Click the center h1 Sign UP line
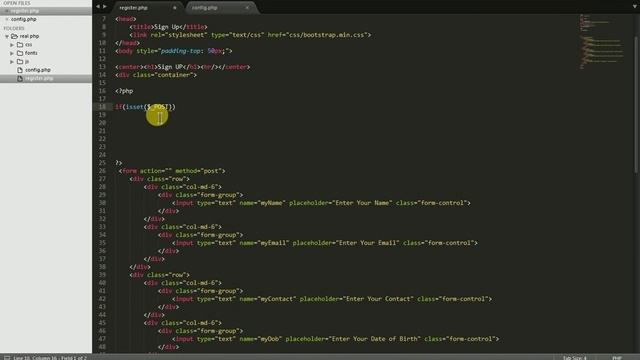 (182, 67)
